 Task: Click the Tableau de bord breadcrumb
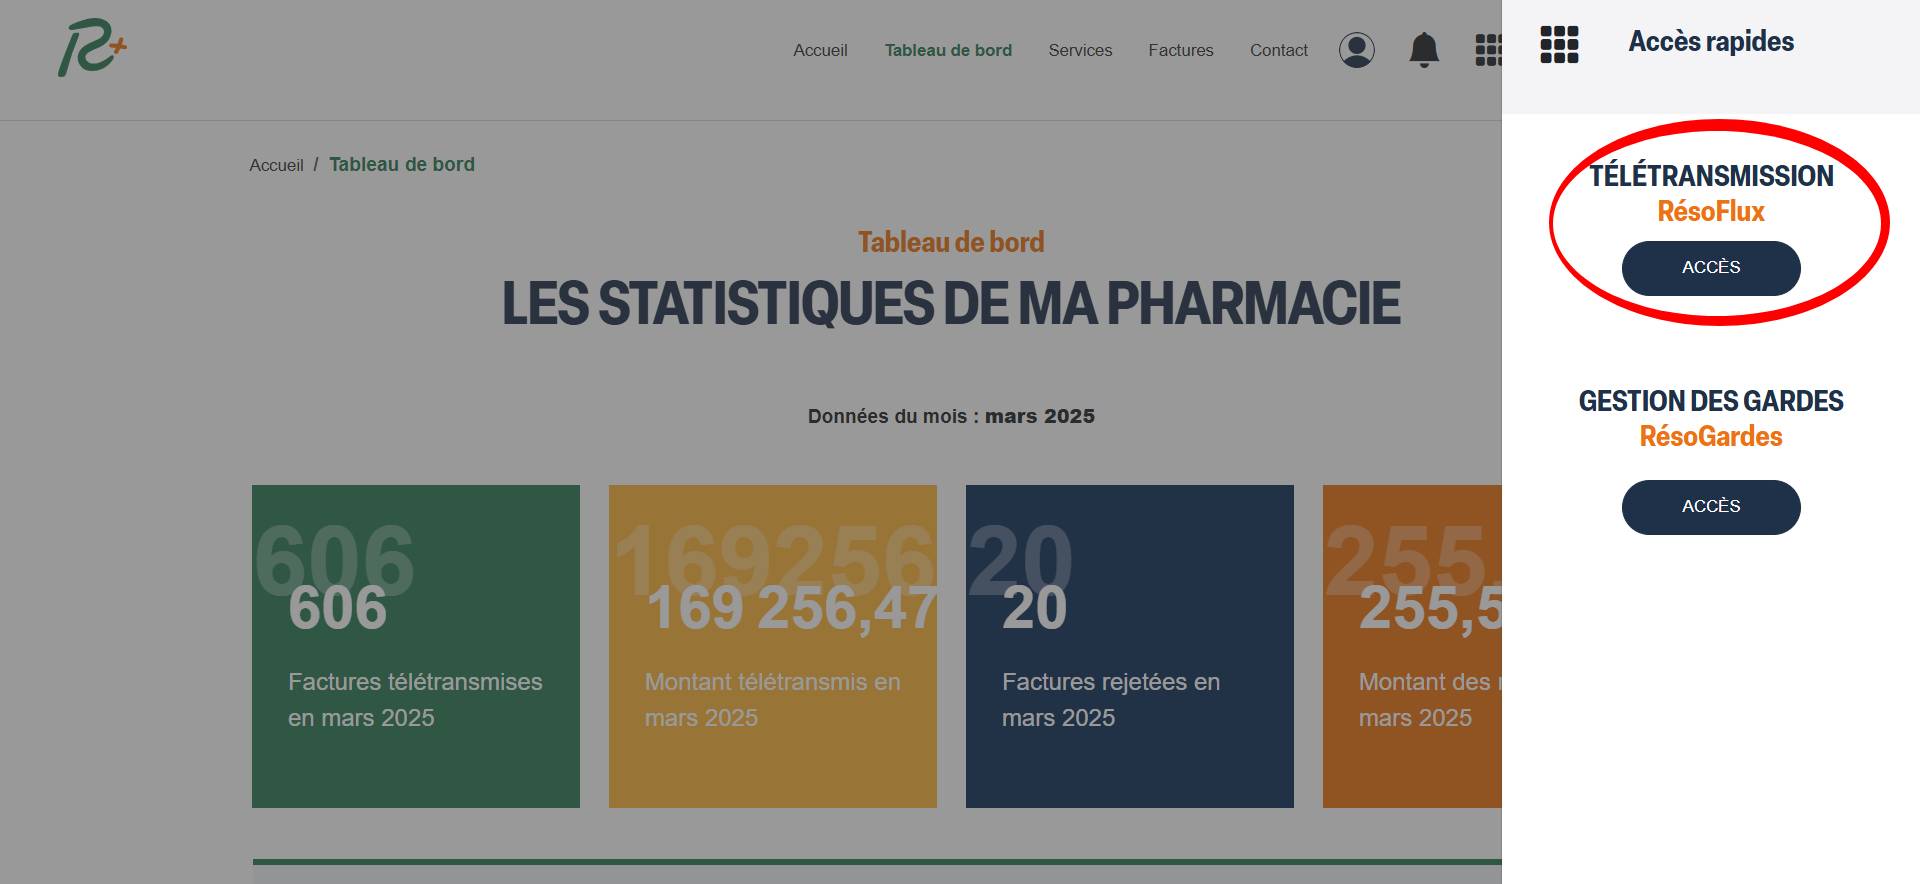402,165
